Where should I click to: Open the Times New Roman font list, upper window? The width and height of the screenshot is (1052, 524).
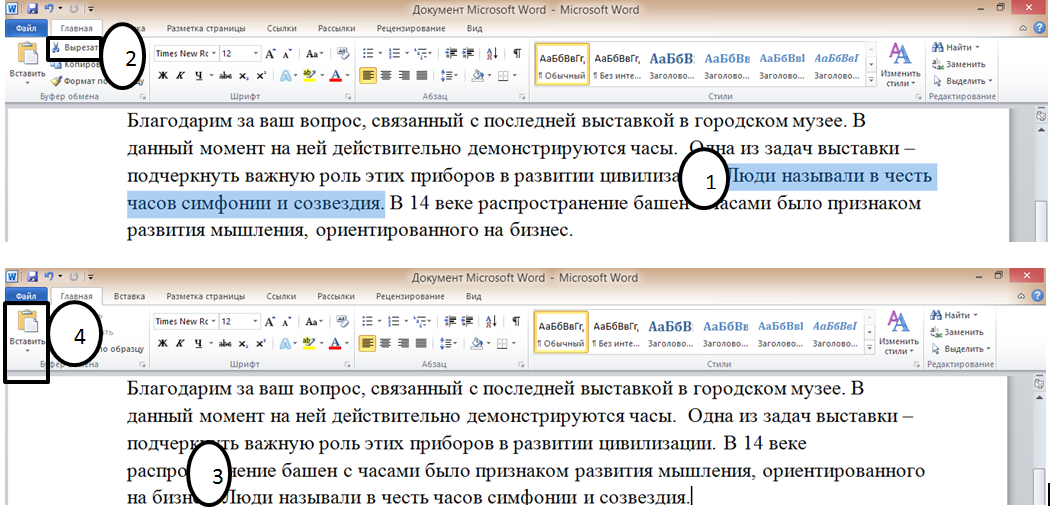pos(215,54)
